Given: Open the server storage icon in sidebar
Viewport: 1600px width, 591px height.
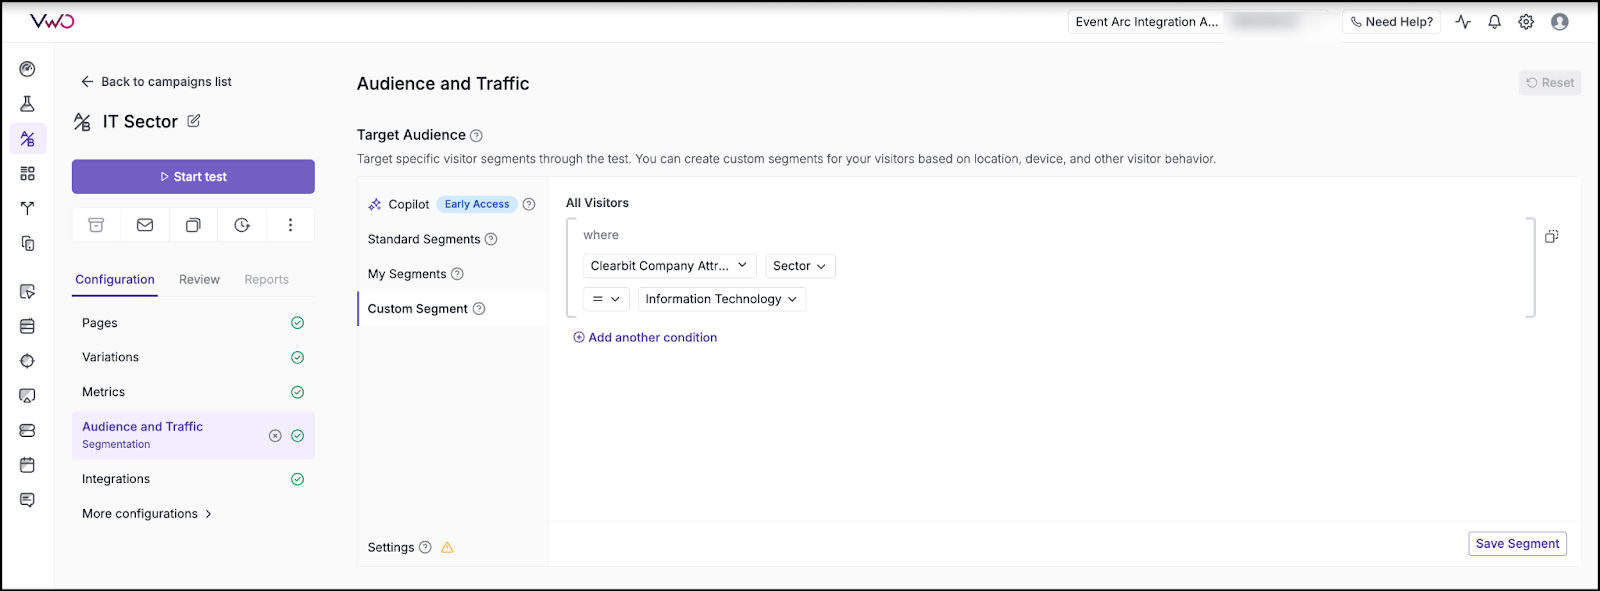Looking at the screenshot, I should [27, 430].
